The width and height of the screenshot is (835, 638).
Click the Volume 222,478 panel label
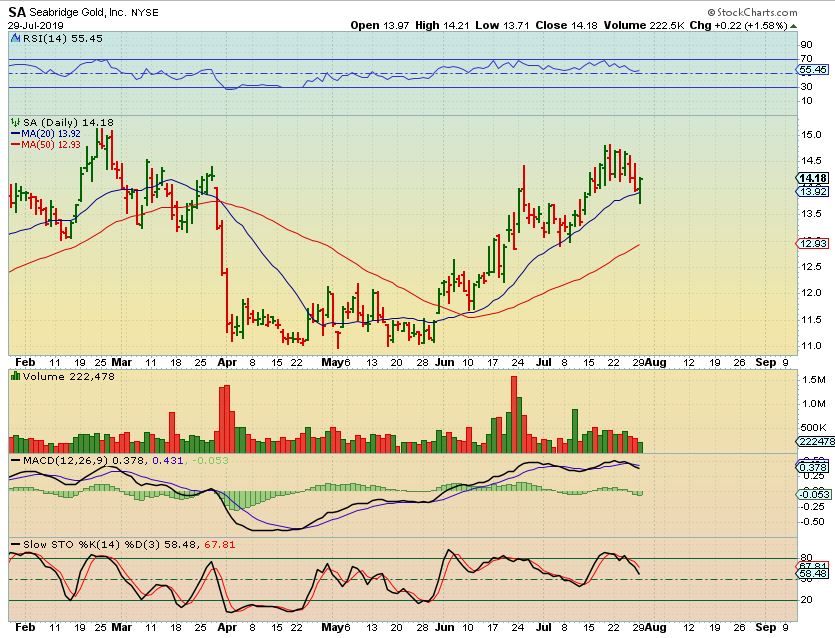(69, 377)
